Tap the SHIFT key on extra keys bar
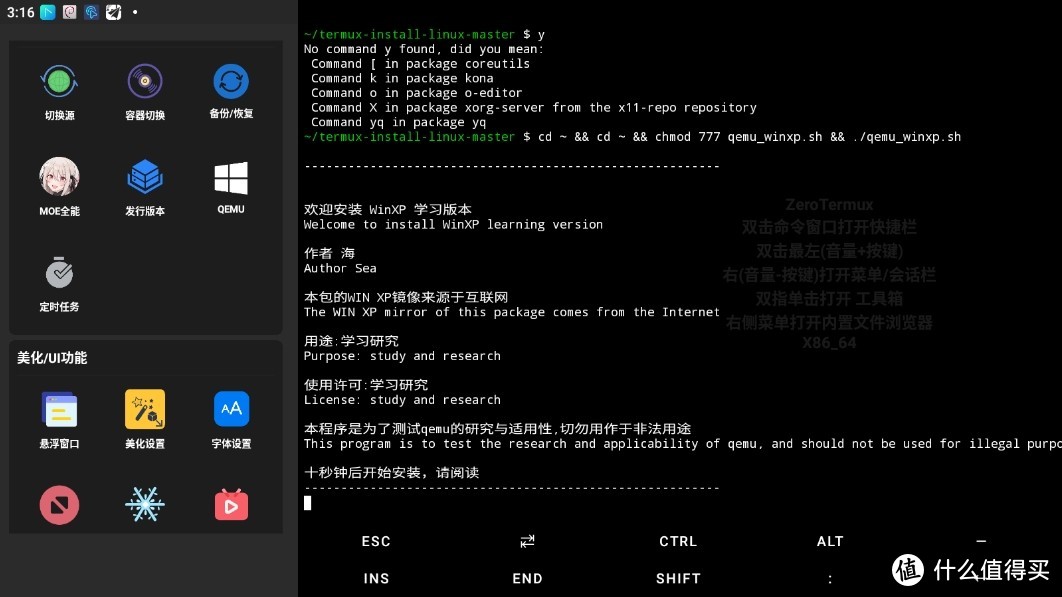 click(x=678, y=579)
